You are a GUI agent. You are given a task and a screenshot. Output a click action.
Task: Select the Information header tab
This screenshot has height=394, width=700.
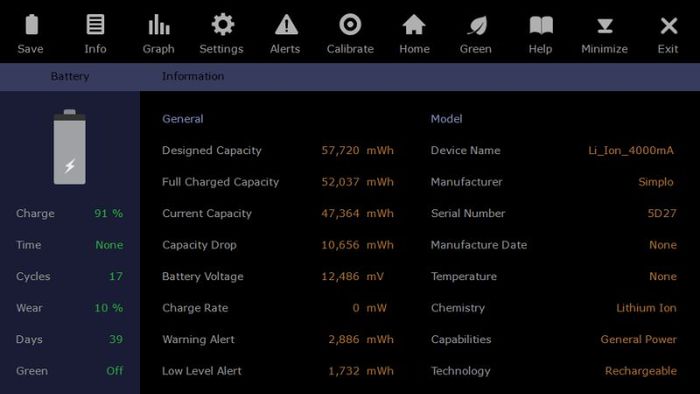click(x=193, y=76)
